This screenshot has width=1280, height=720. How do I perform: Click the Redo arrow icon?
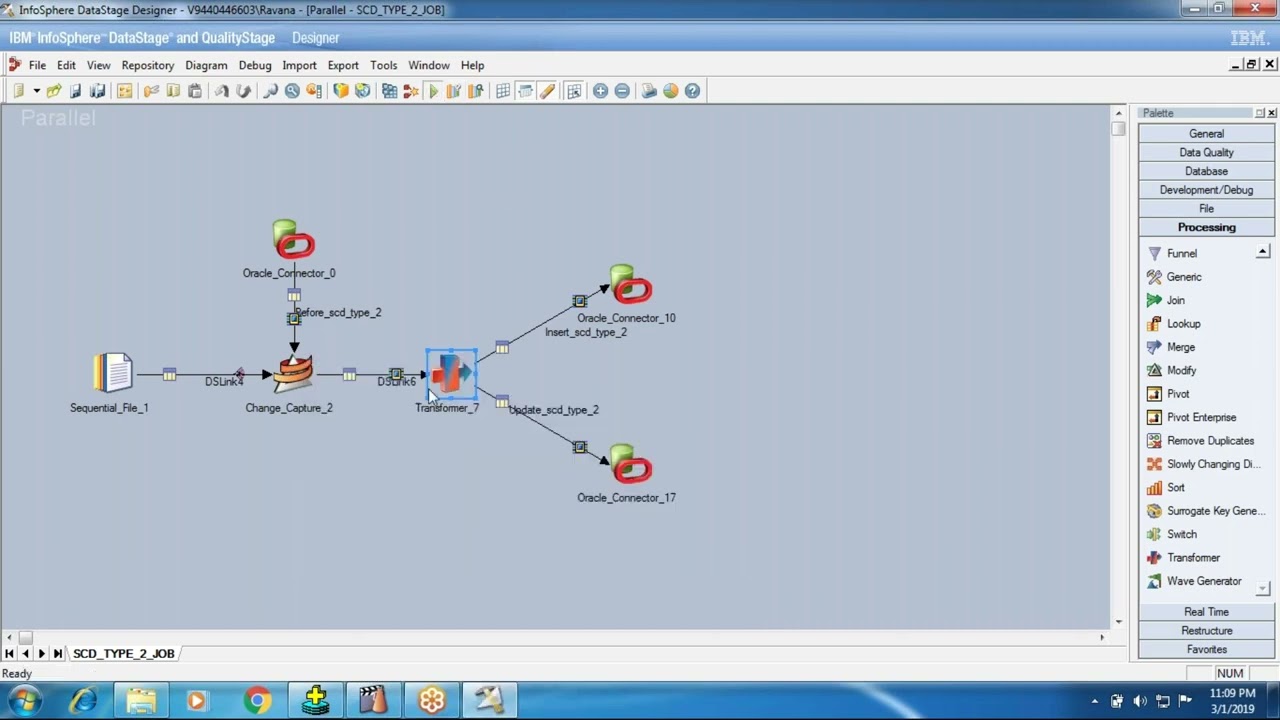[x=243, y=91]
